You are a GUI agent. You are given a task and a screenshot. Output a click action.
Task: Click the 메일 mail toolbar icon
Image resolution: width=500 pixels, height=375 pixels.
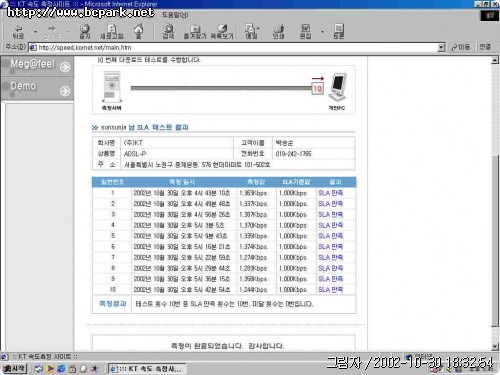pyautogui.click(x=251, y=32)
